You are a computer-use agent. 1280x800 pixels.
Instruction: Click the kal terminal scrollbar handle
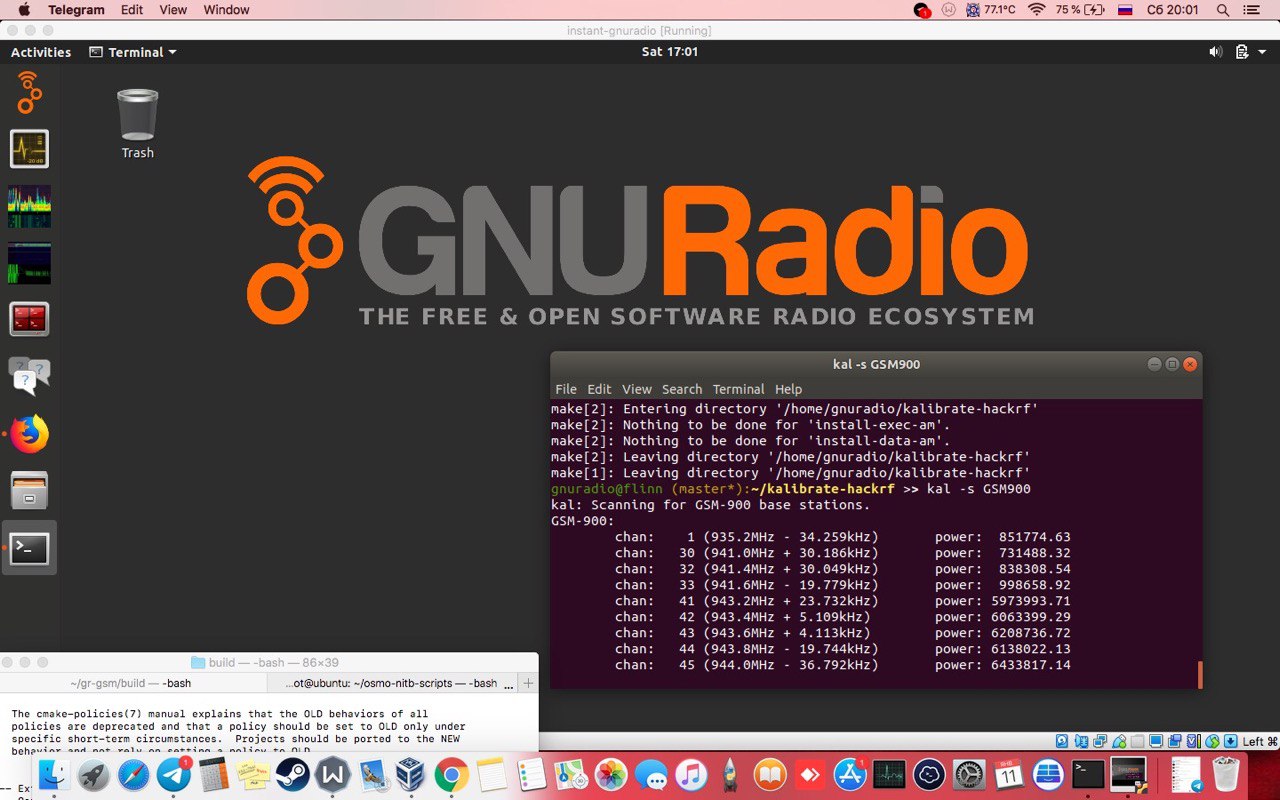pyautogui.click(x=1199, y=674)
